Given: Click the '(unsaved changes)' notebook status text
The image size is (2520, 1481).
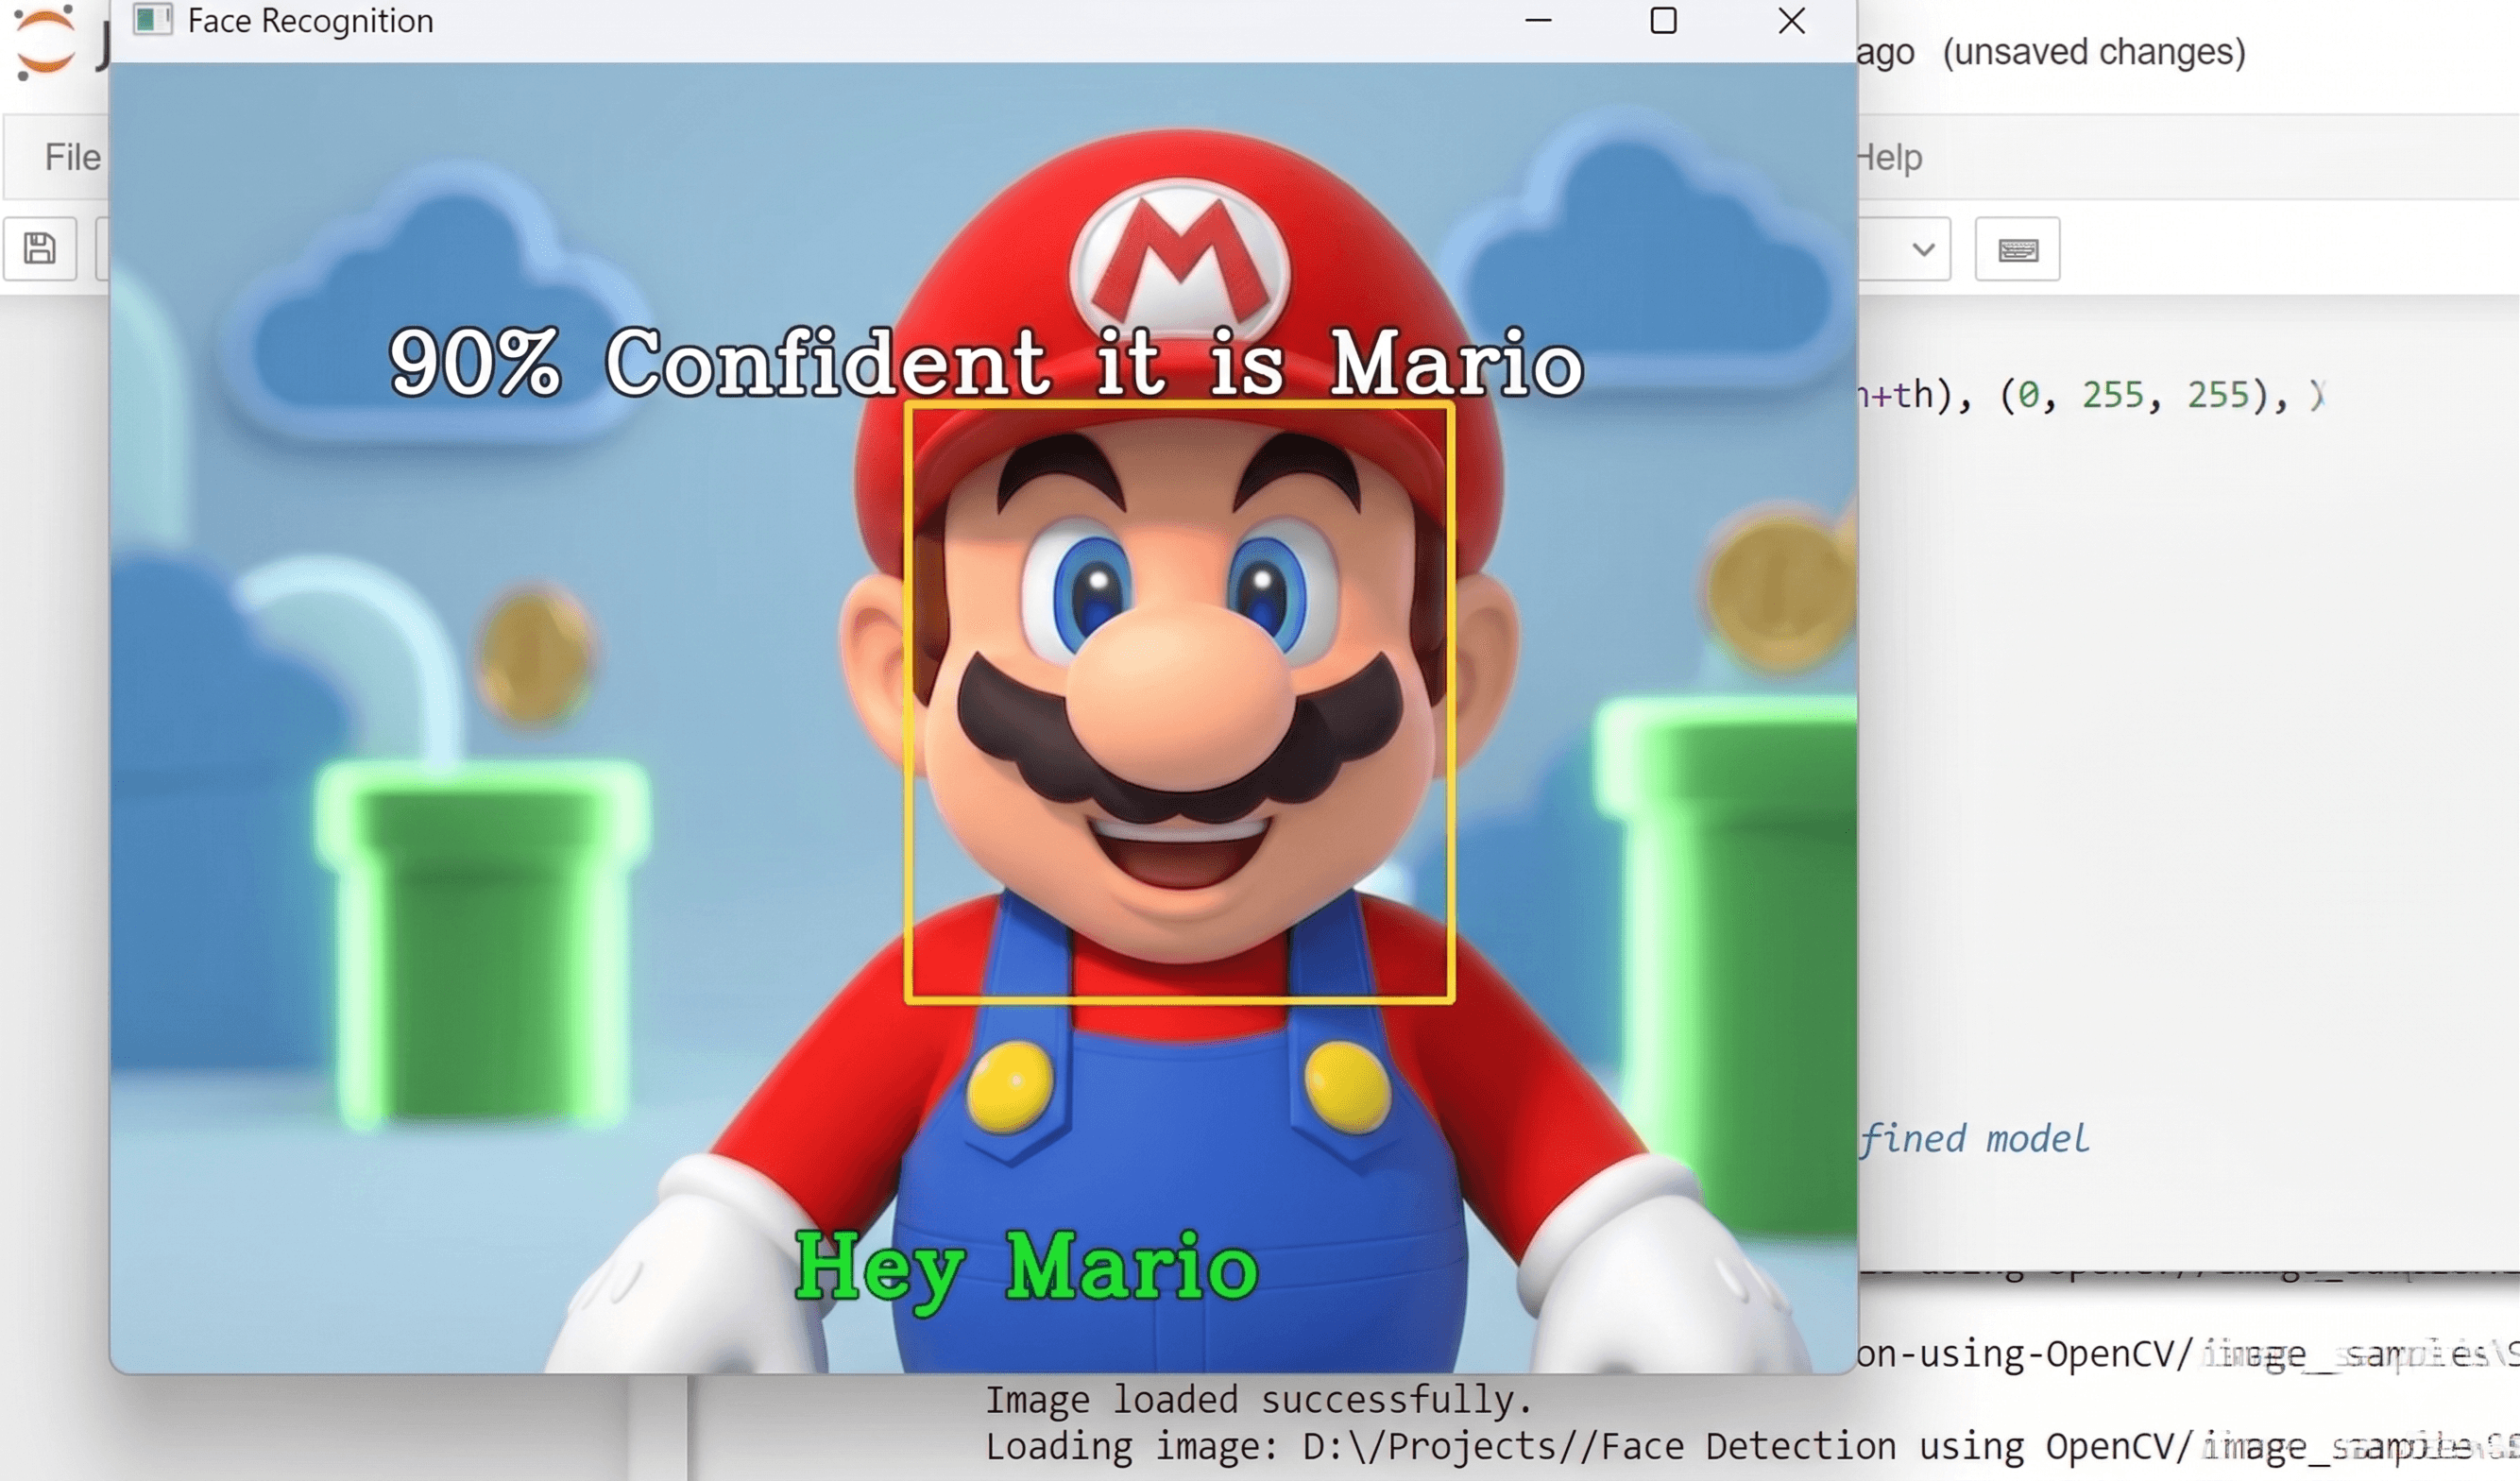Looking at the screenshot, I should click(x=2094, y=52).
